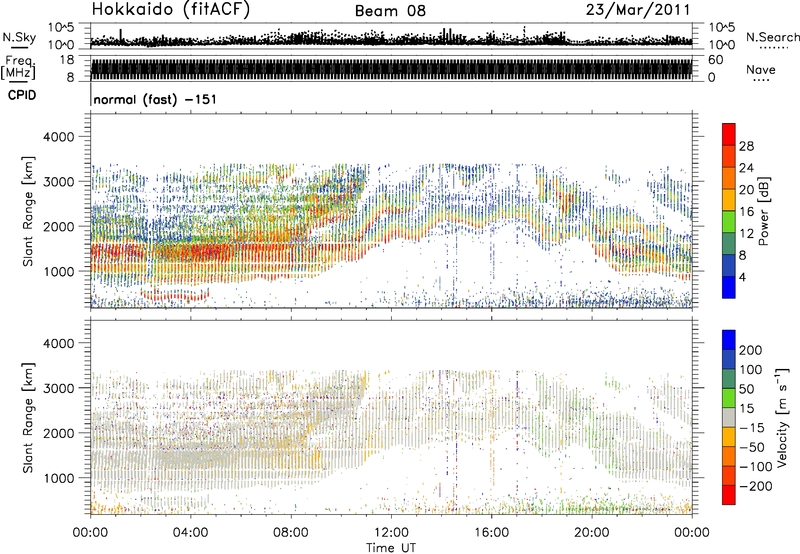800x554 pixels.
Task: Click the "16:00" time axis label
Action: 491,533
